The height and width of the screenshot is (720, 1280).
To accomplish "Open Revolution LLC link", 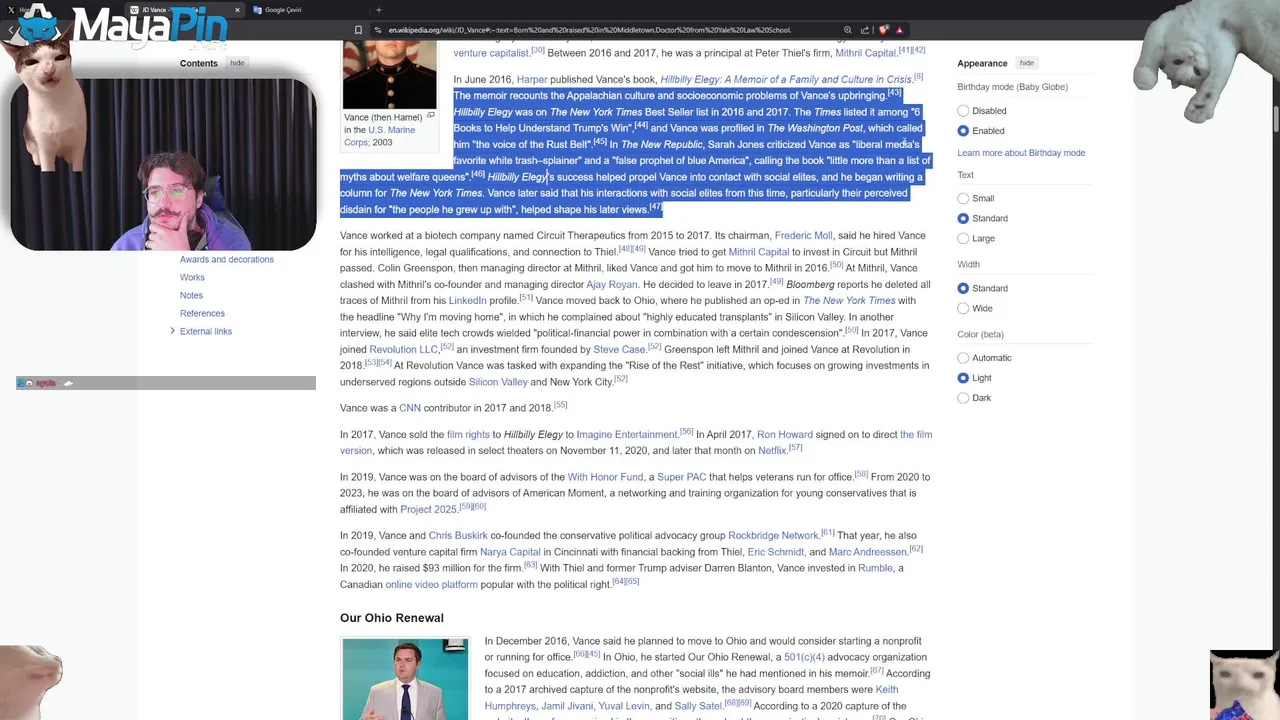I will (404, 350).
